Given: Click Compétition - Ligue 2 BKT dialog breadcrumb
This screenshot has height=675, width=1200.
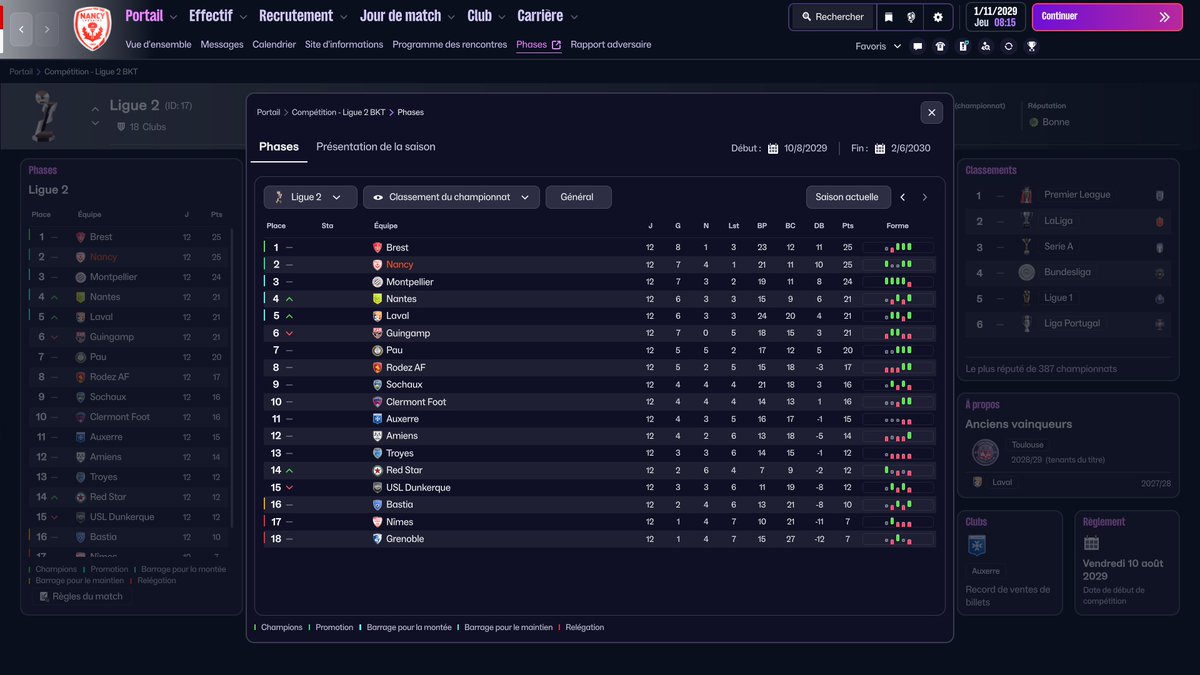Looking at the screenshot, I should pyautogui.click(x=338, y=113).
